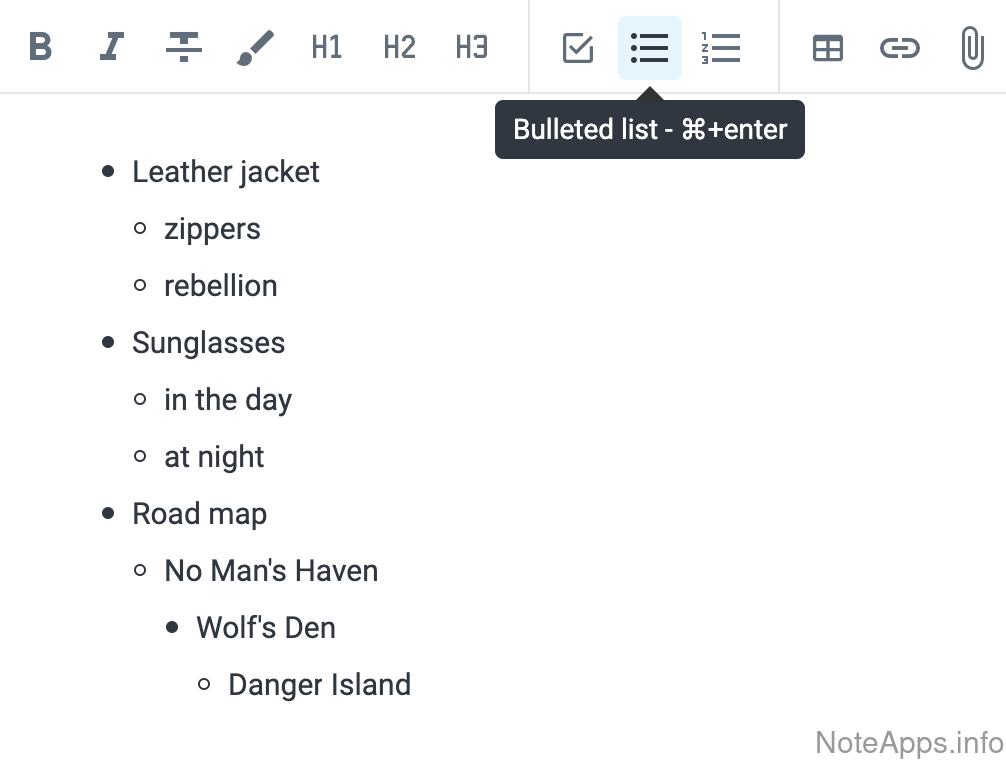
Task: Place cursor in 'Sunglasses' bullet item
Action: coord(208,343)
